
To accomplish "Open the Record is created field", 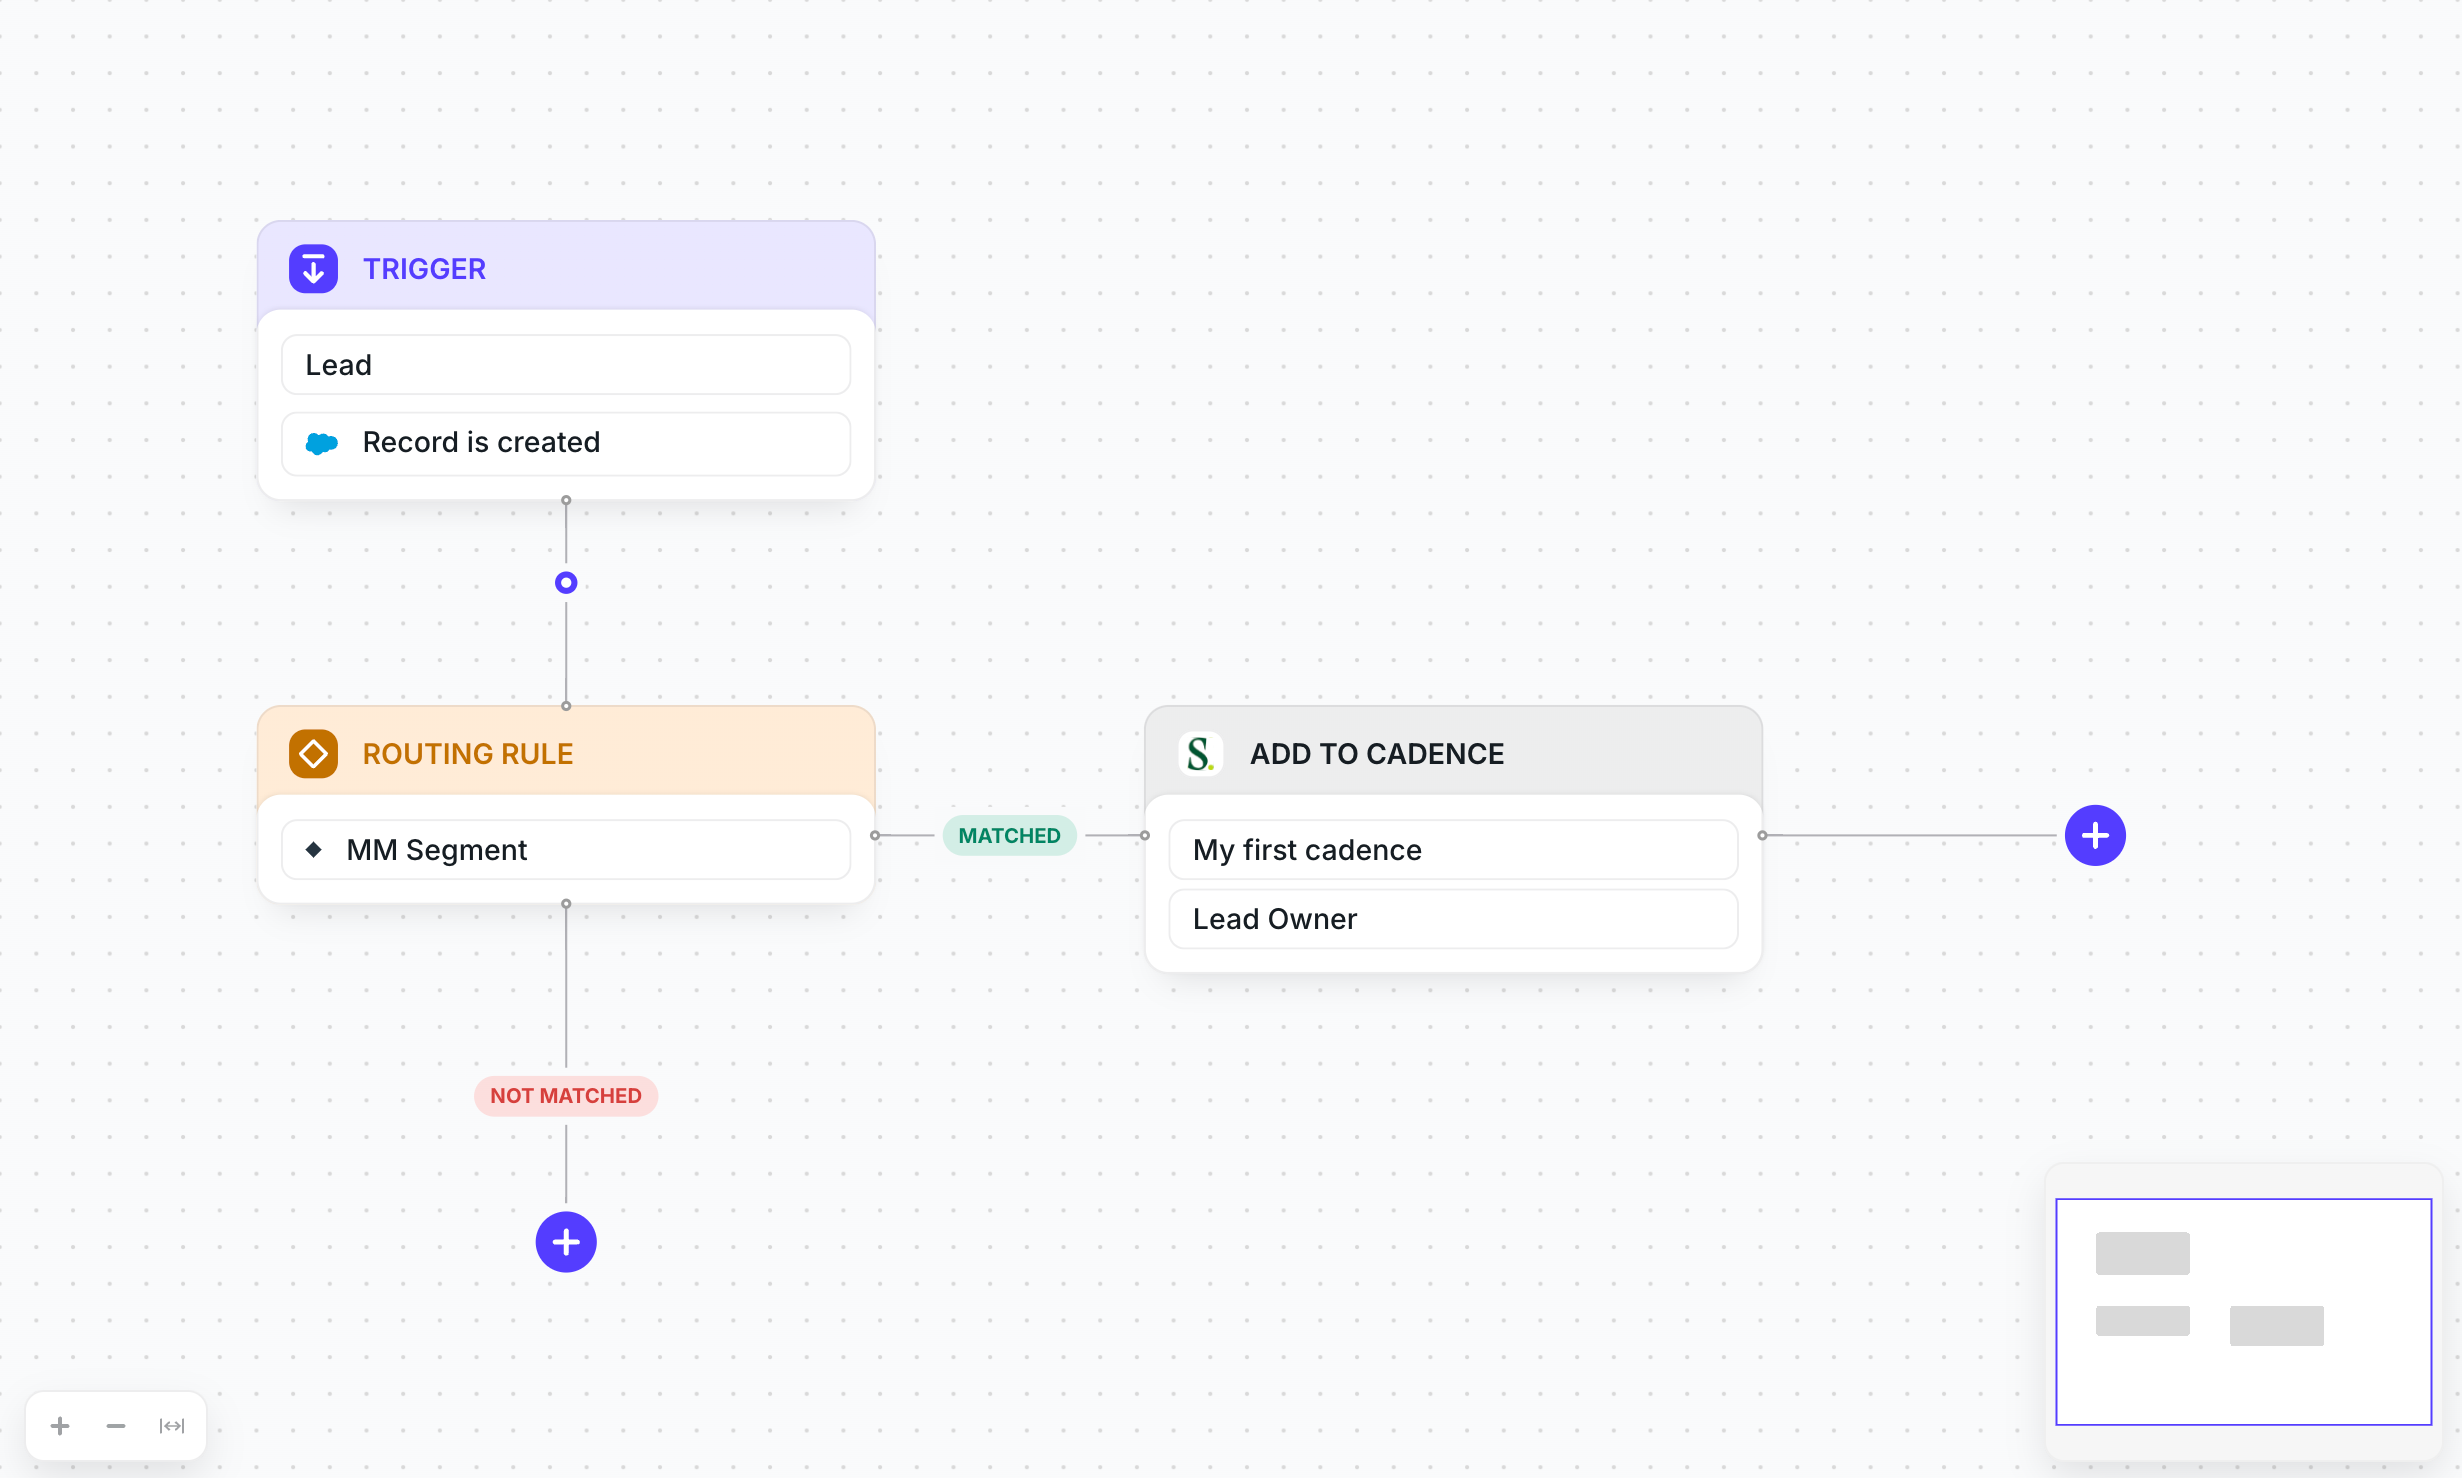I will 566,443.
